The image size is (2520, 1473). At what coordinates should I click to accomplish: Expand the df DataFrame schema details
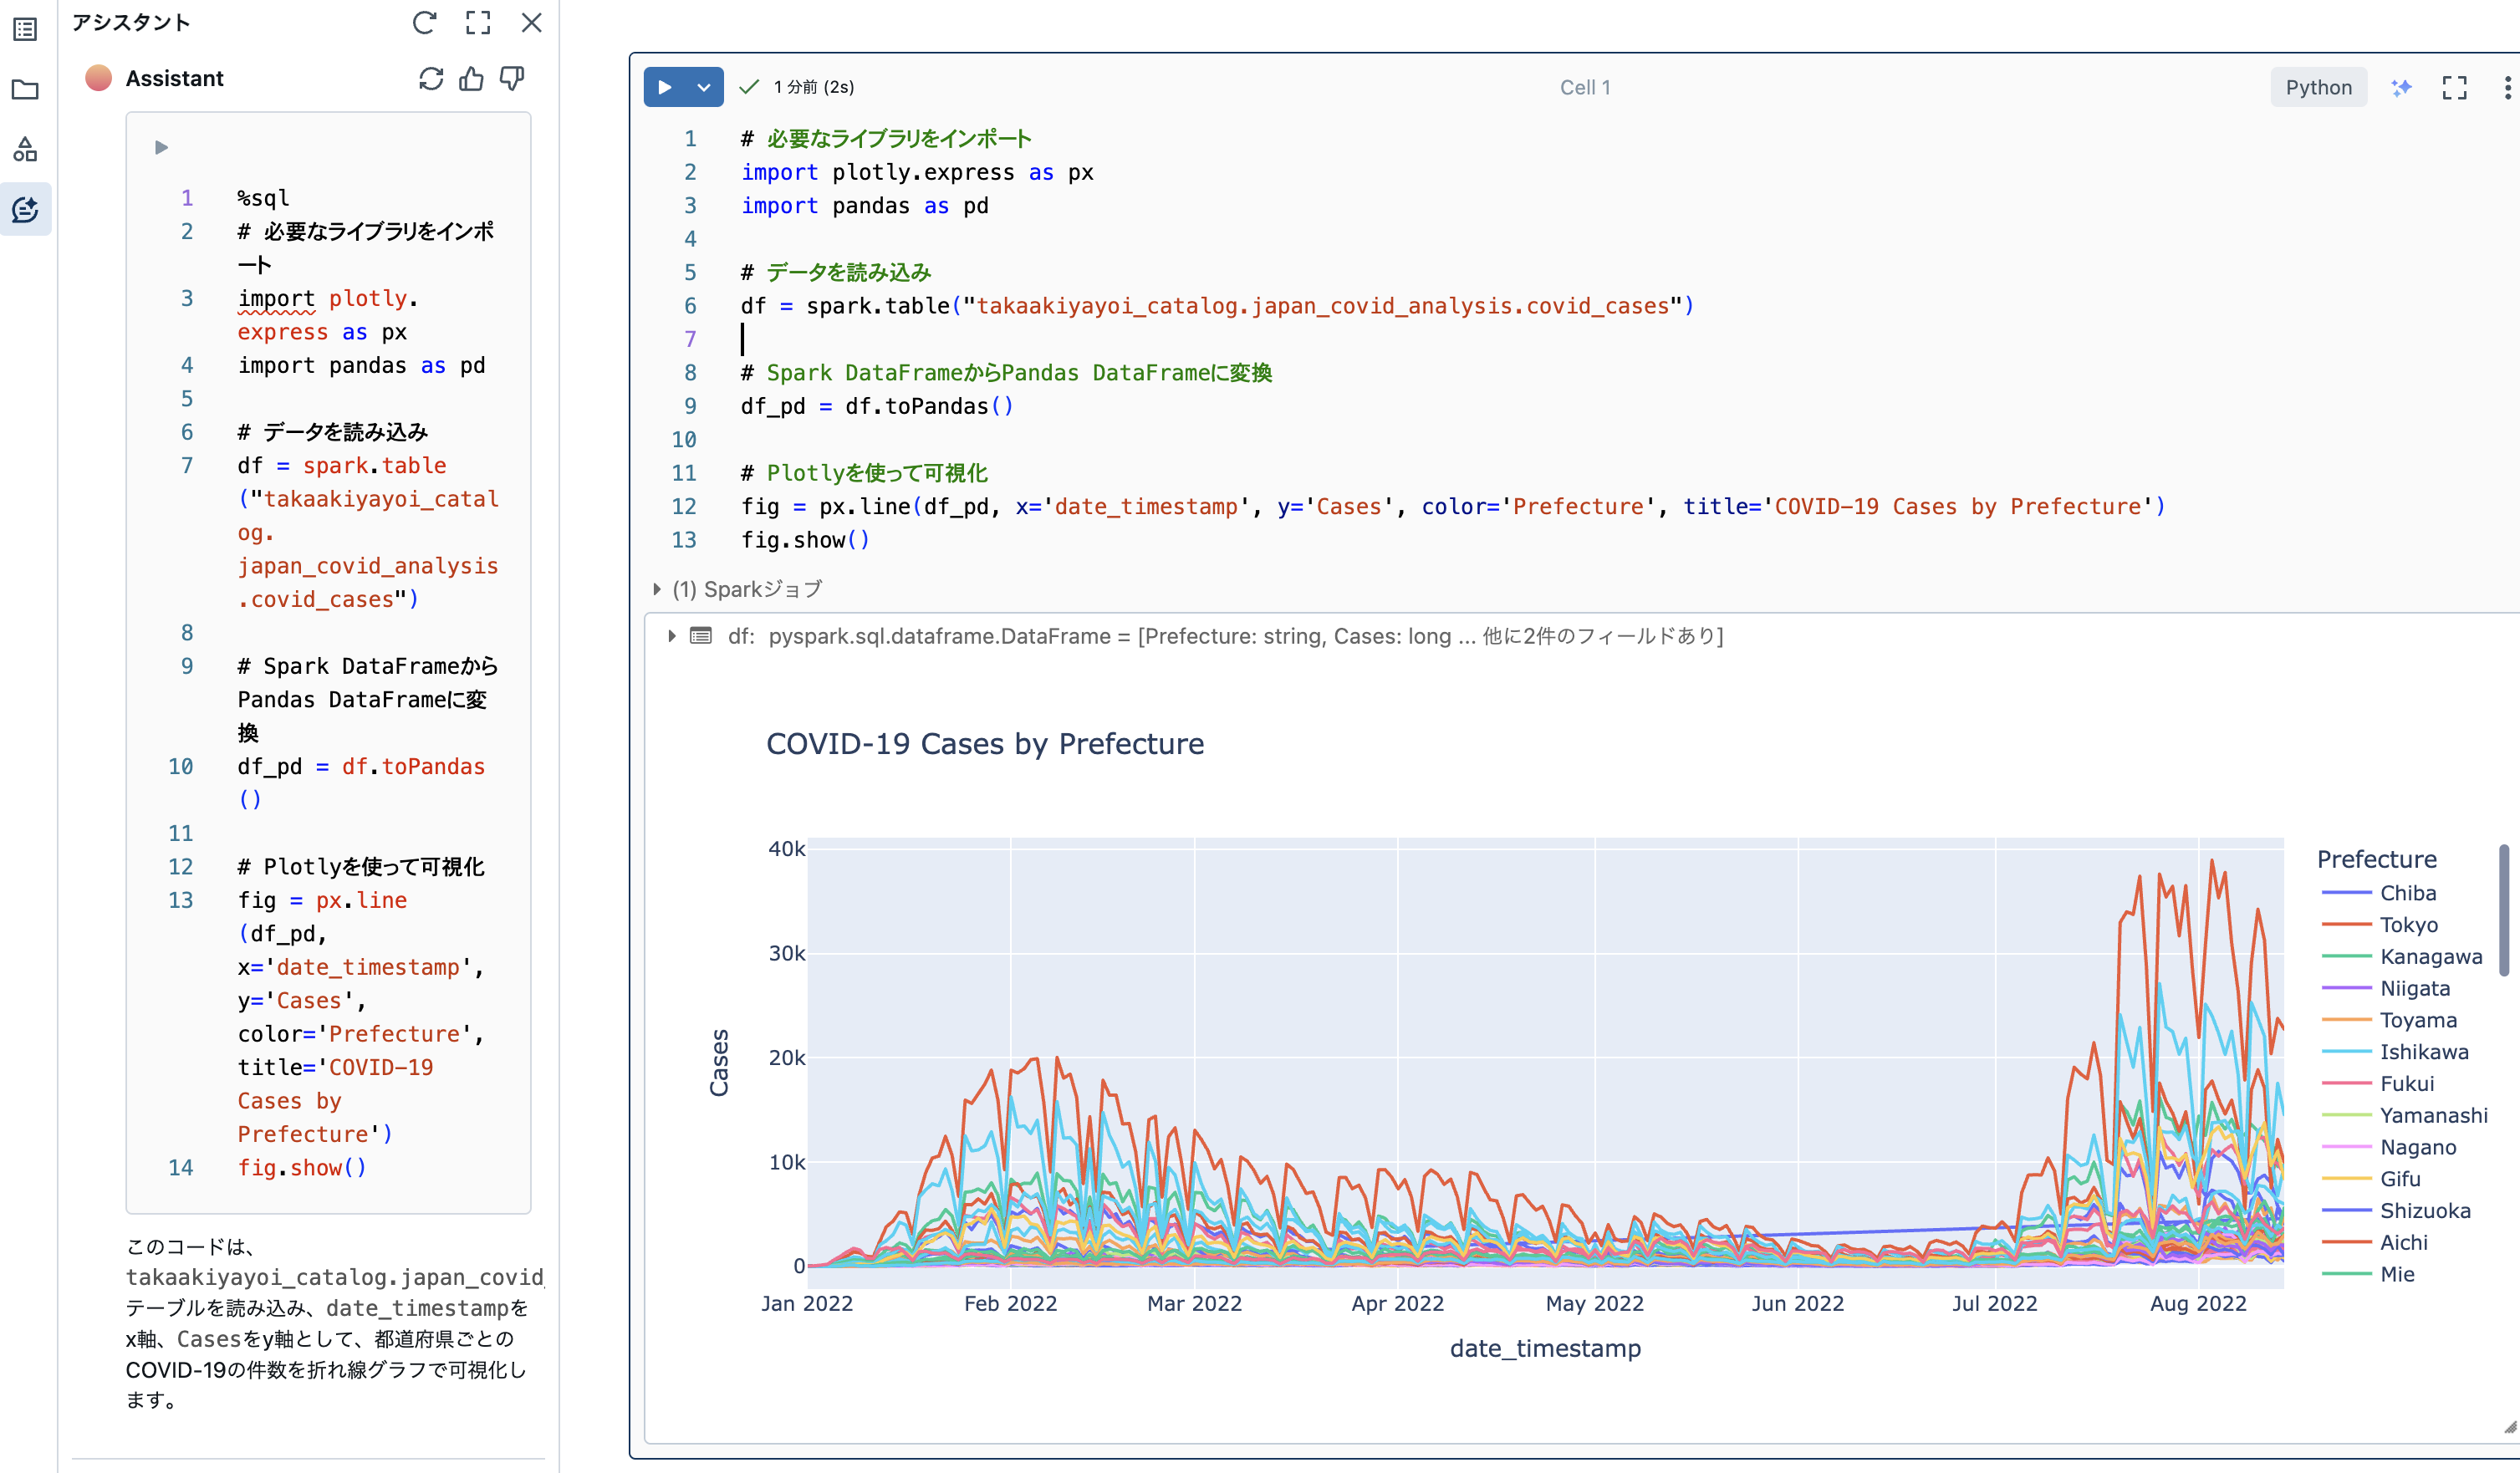672,636
